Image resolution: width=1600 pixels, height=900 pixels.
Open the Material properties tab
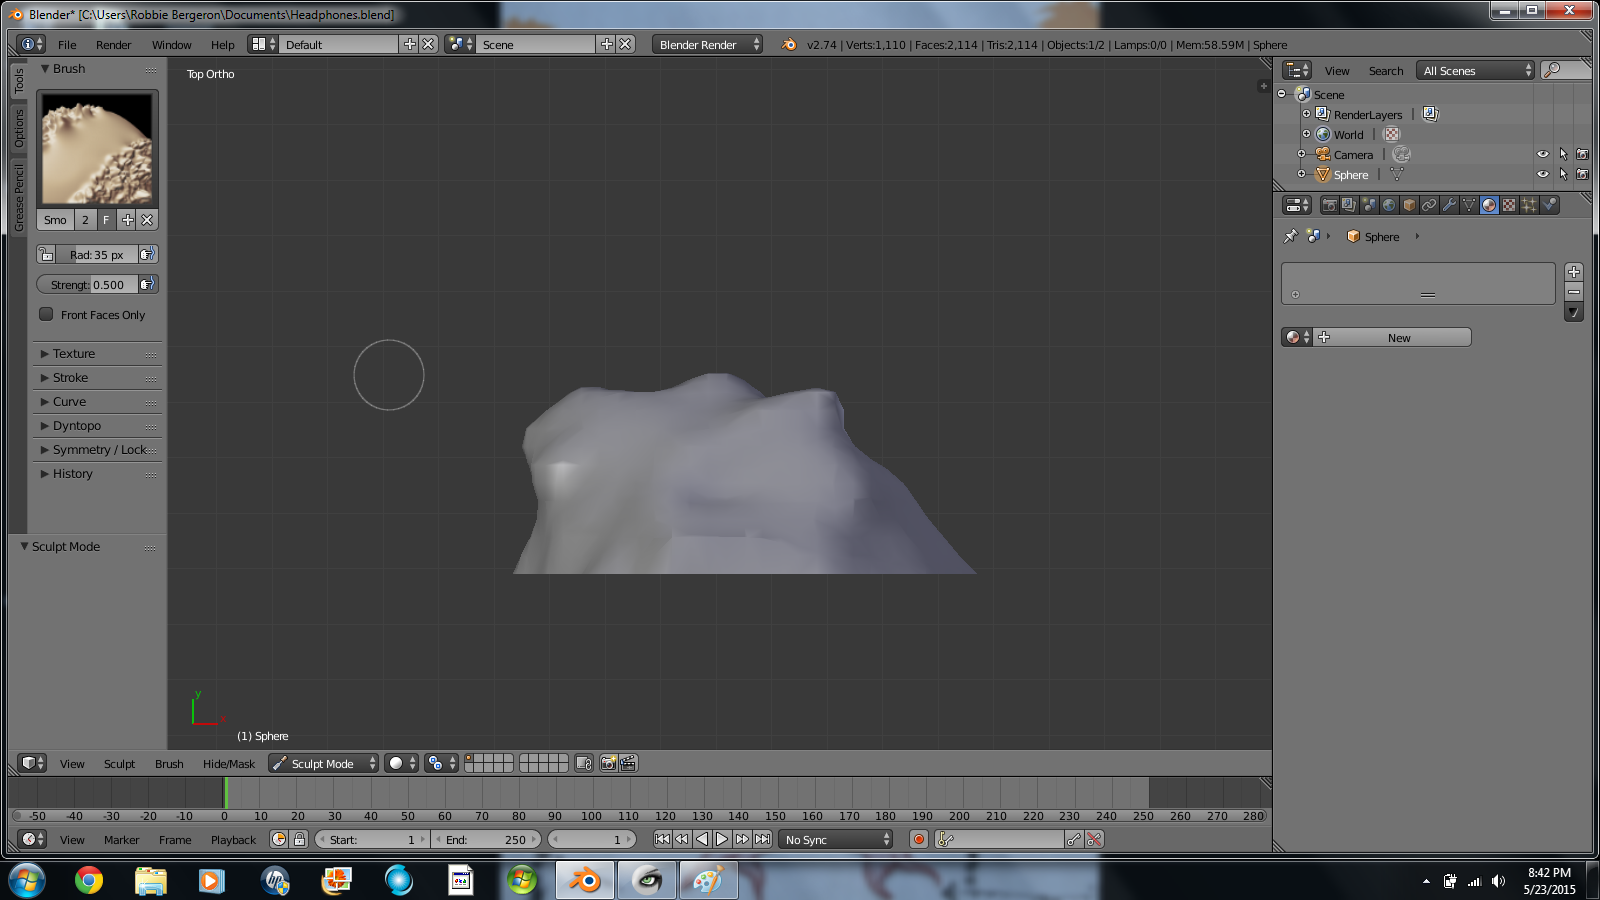tap(1489, 205)
